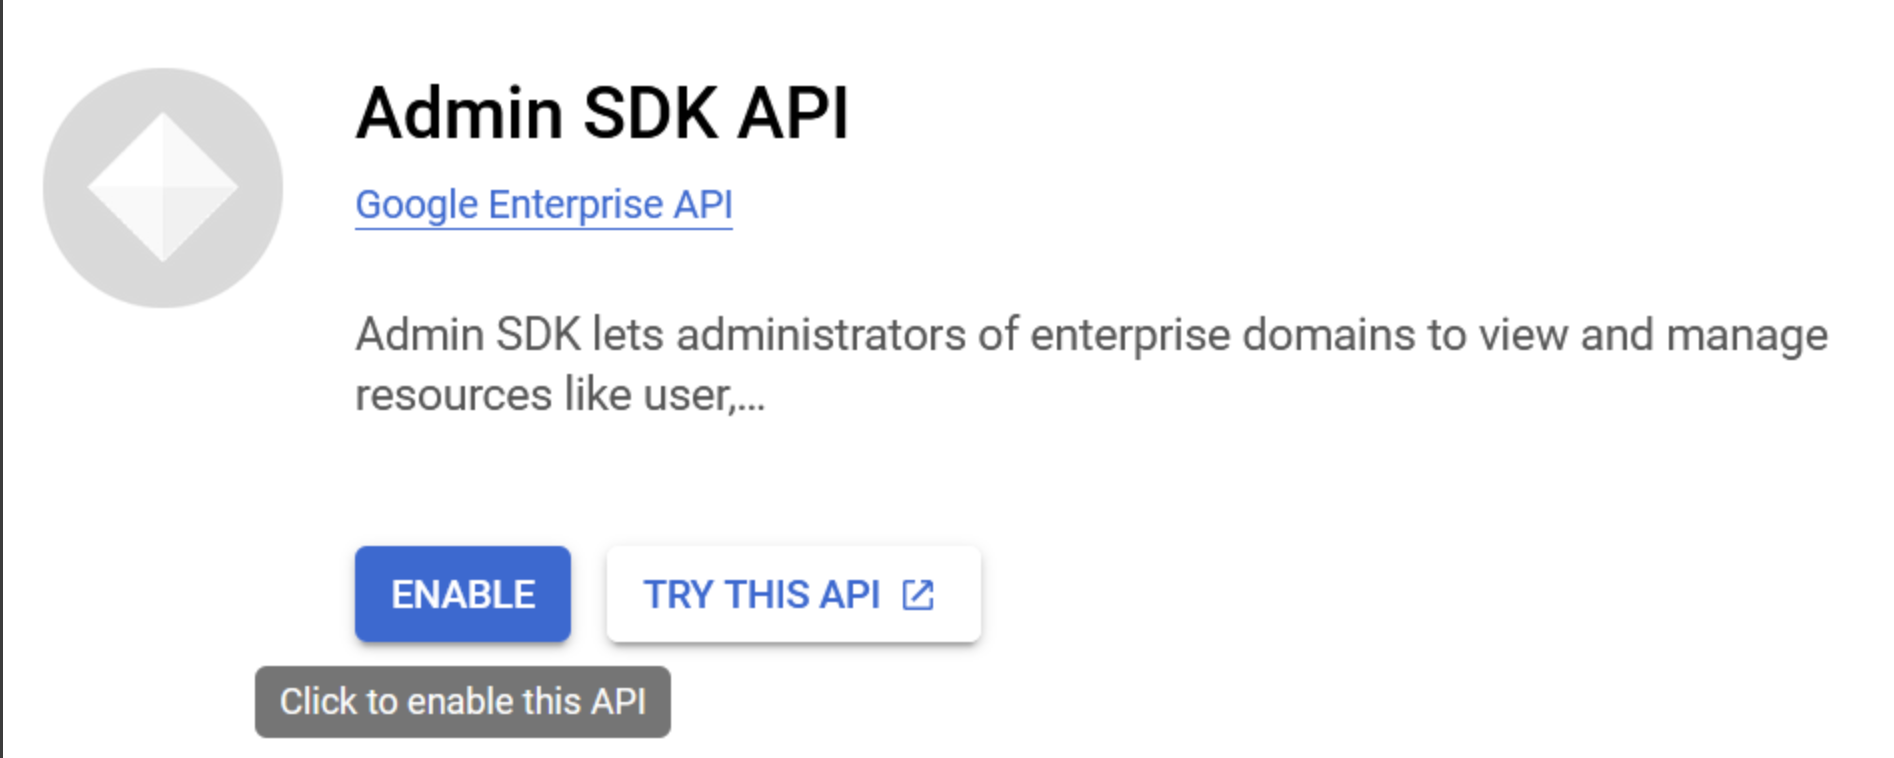Click the first line of the description text

click(x=1092, y=336)
